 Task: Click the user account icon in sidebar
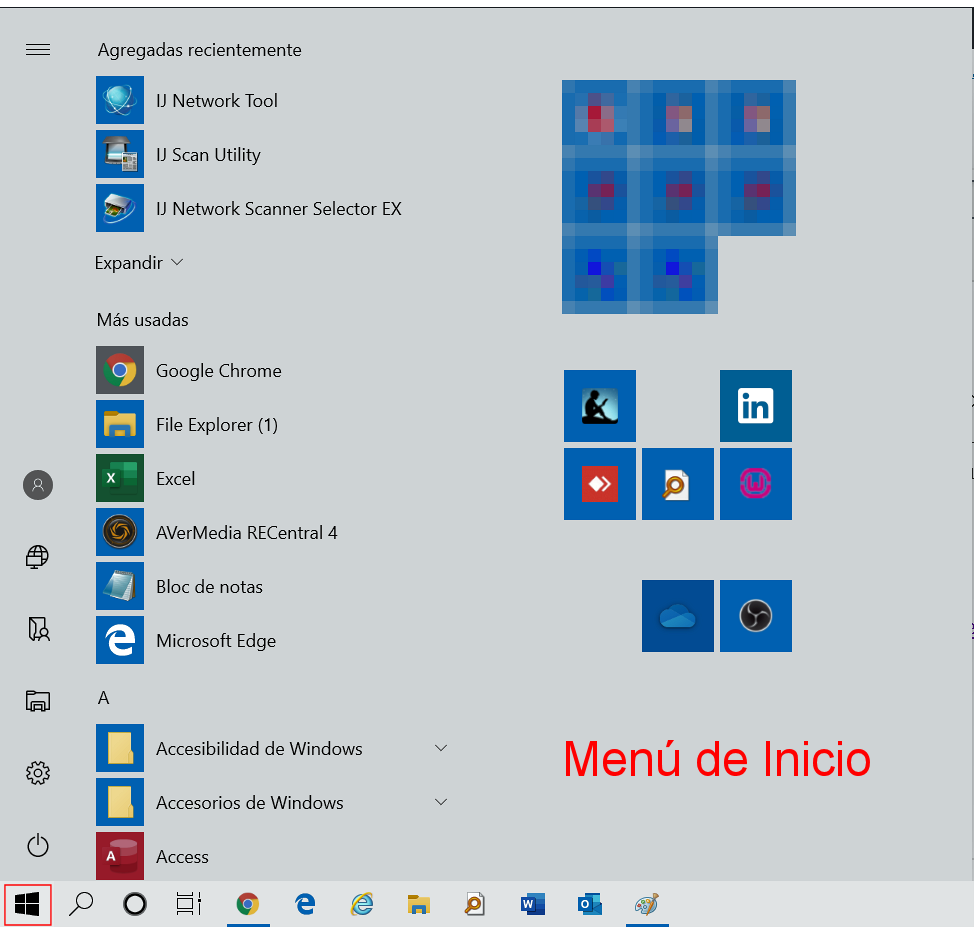[x=38, y=485]
